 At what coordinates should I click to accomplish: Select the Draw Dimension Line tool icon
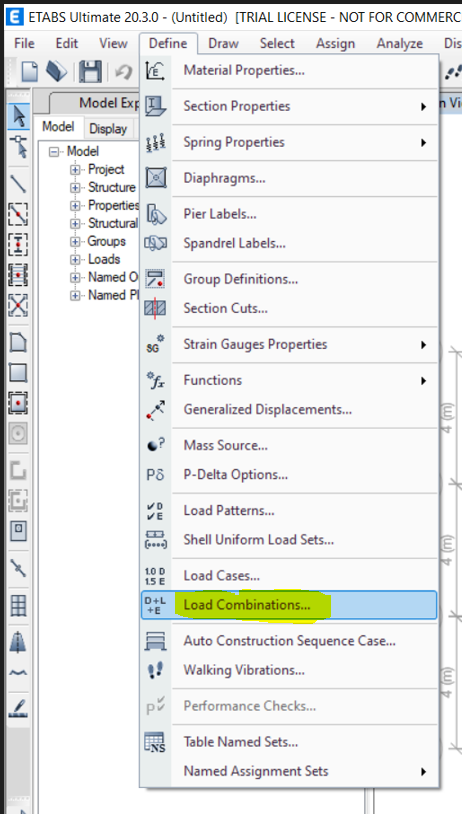(19, 642)
